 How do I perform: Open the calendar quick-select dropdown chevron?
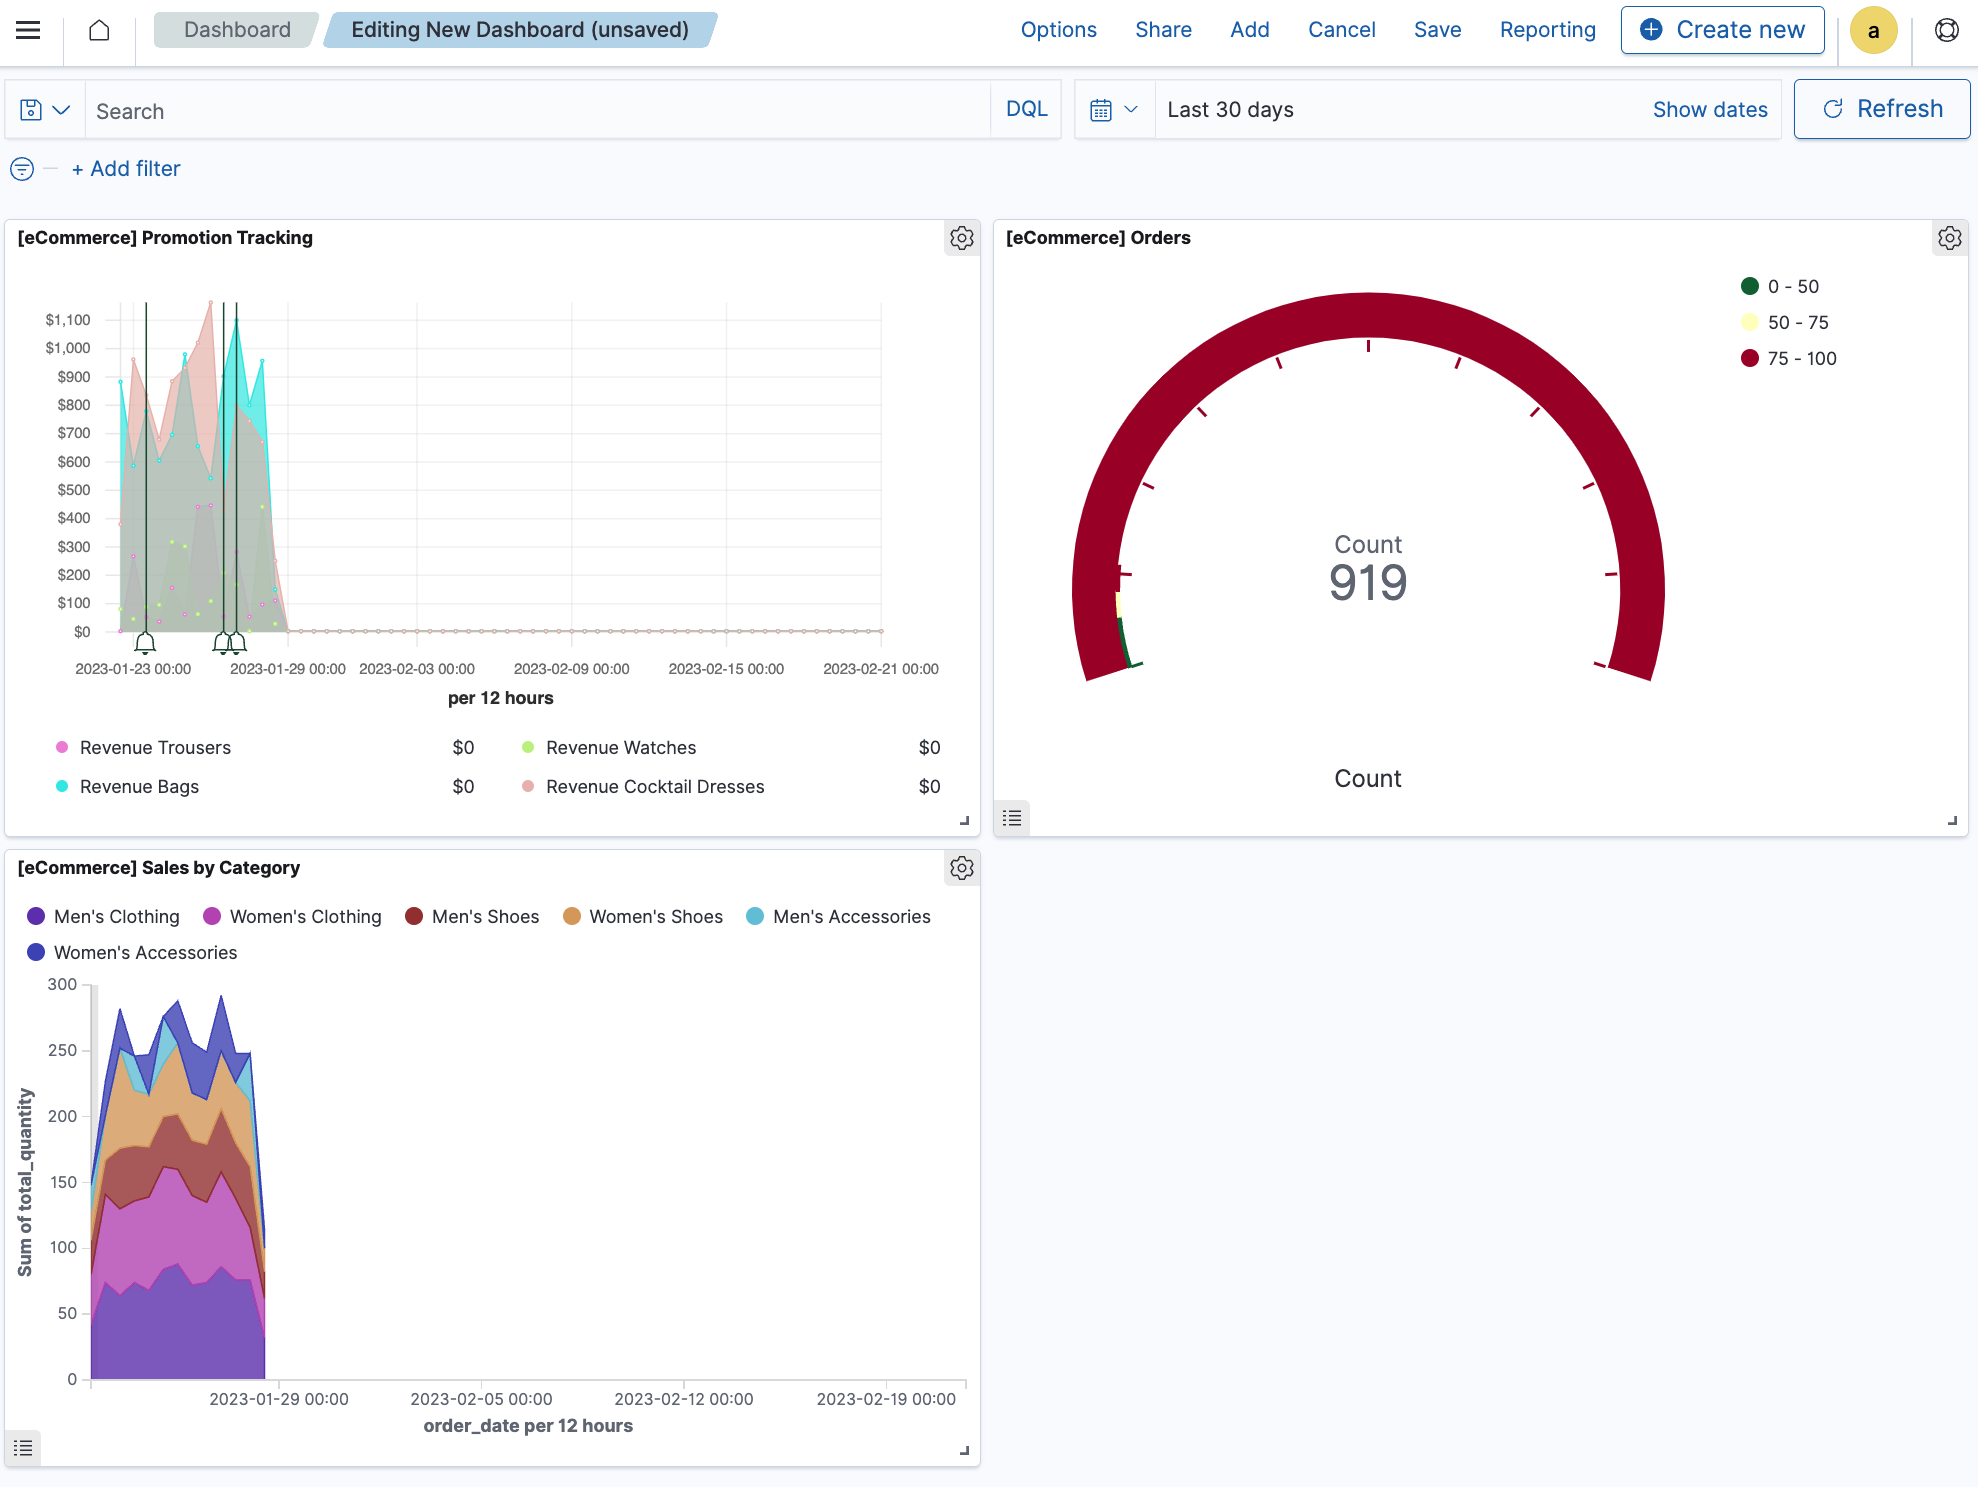(1133, 109)
